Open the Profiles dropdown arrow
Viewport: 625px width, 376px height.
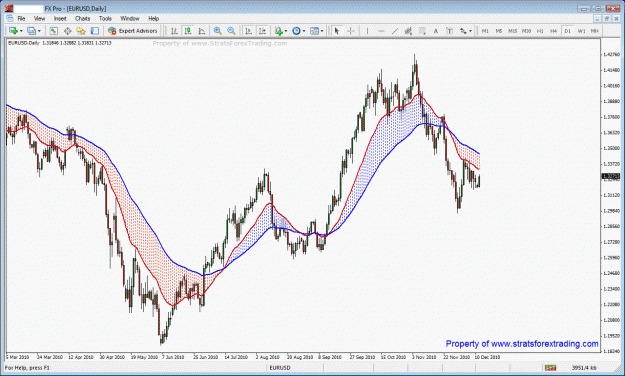coord(39,31)
